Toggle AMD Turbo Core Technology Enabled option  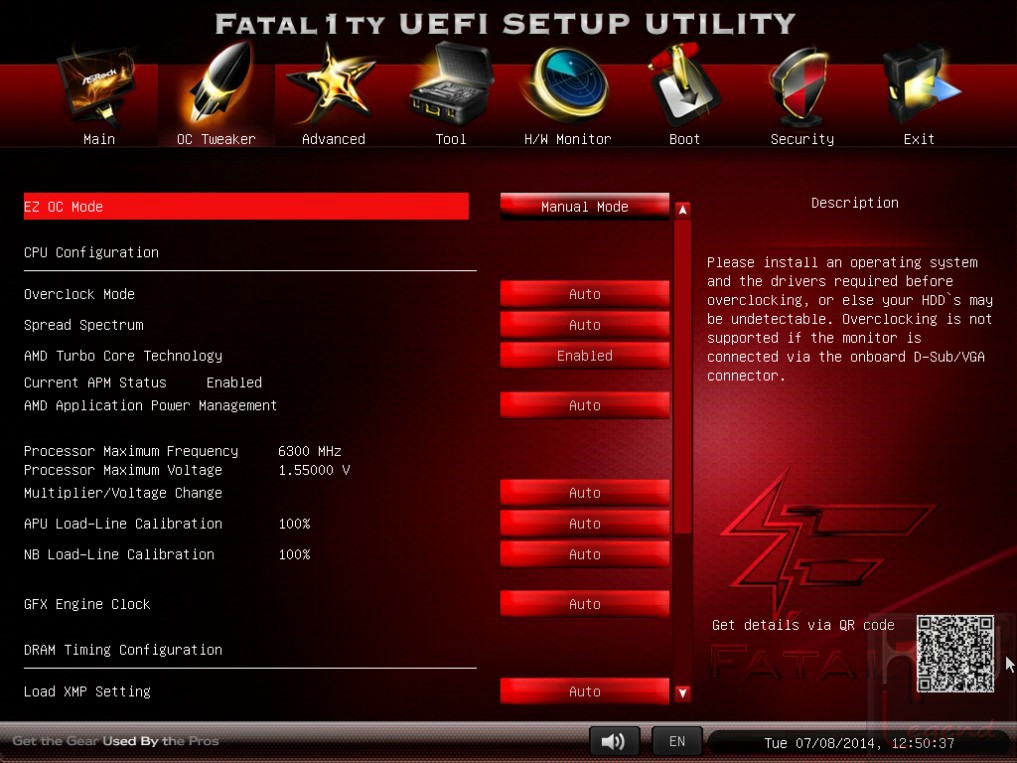(584, 356)
